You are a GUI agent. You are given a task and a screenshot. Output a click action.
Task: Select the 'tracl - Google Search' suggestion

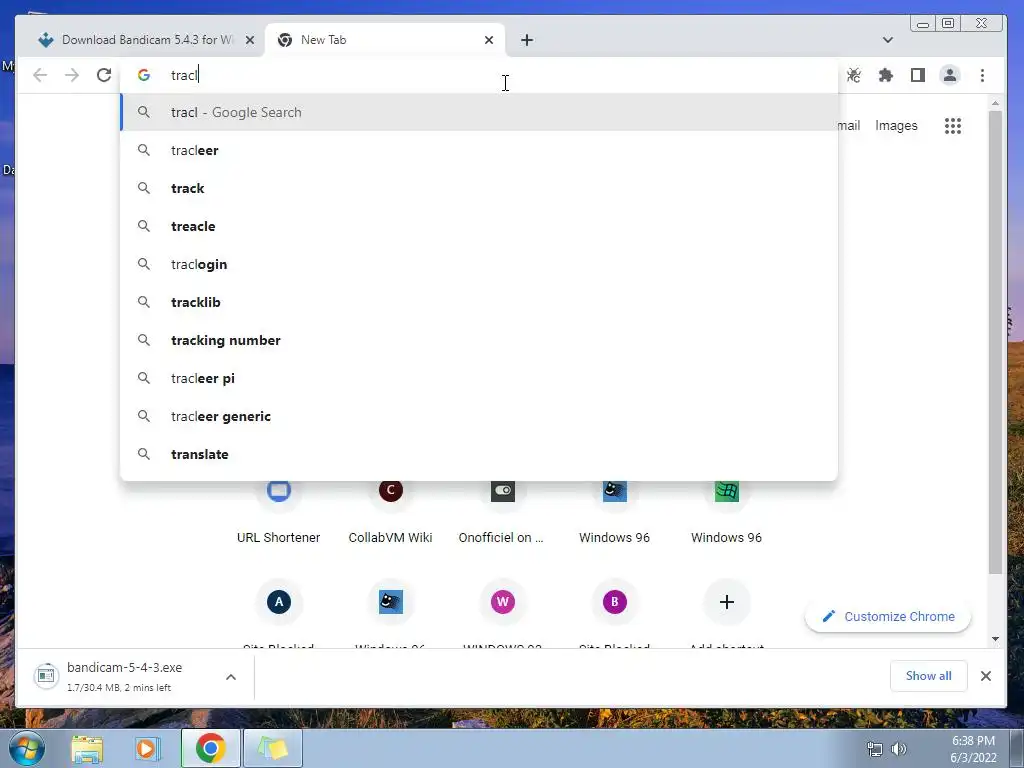(479, 112)
